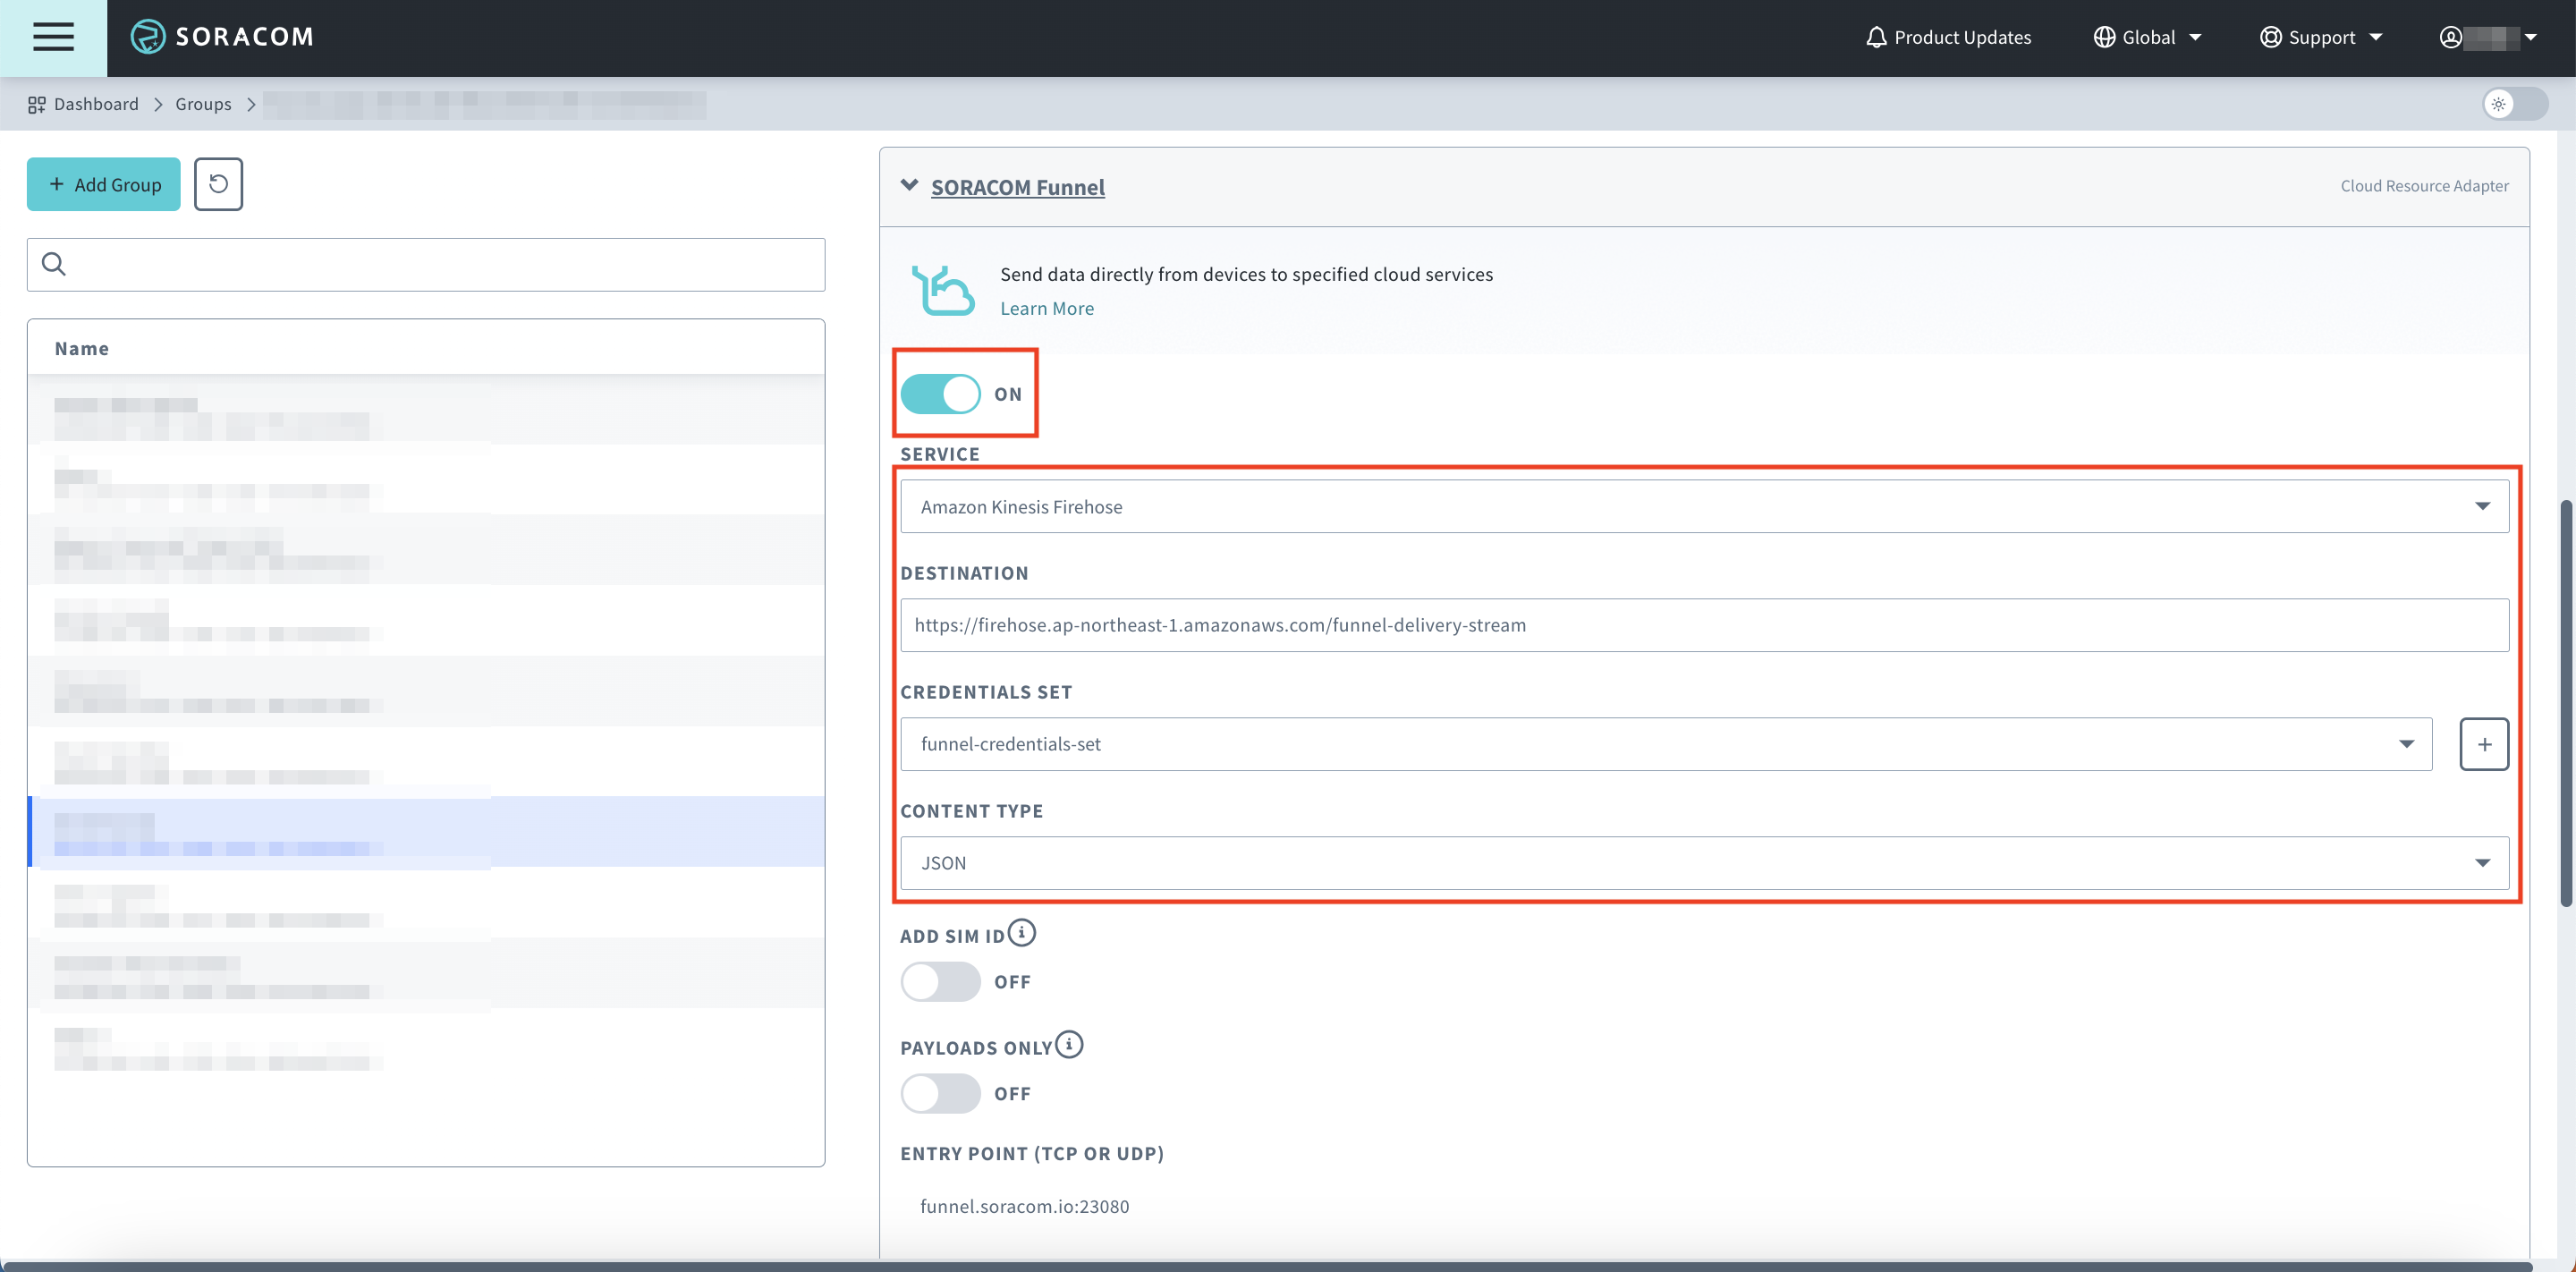Open the Support menu
The height and width of the screenshot is (1272, 2576).
pyautogui.click(x=2321, y=37)
